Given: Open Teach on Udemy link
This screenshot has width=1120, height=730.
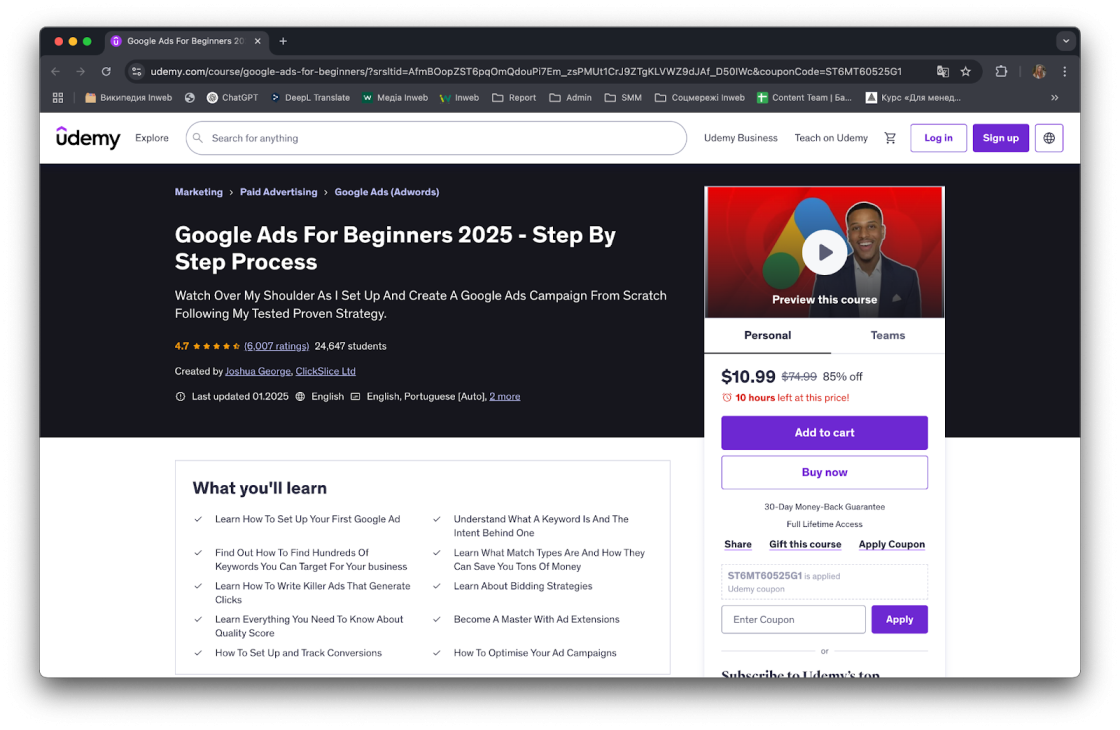Looking at the screenshot, I should point(831,138).
